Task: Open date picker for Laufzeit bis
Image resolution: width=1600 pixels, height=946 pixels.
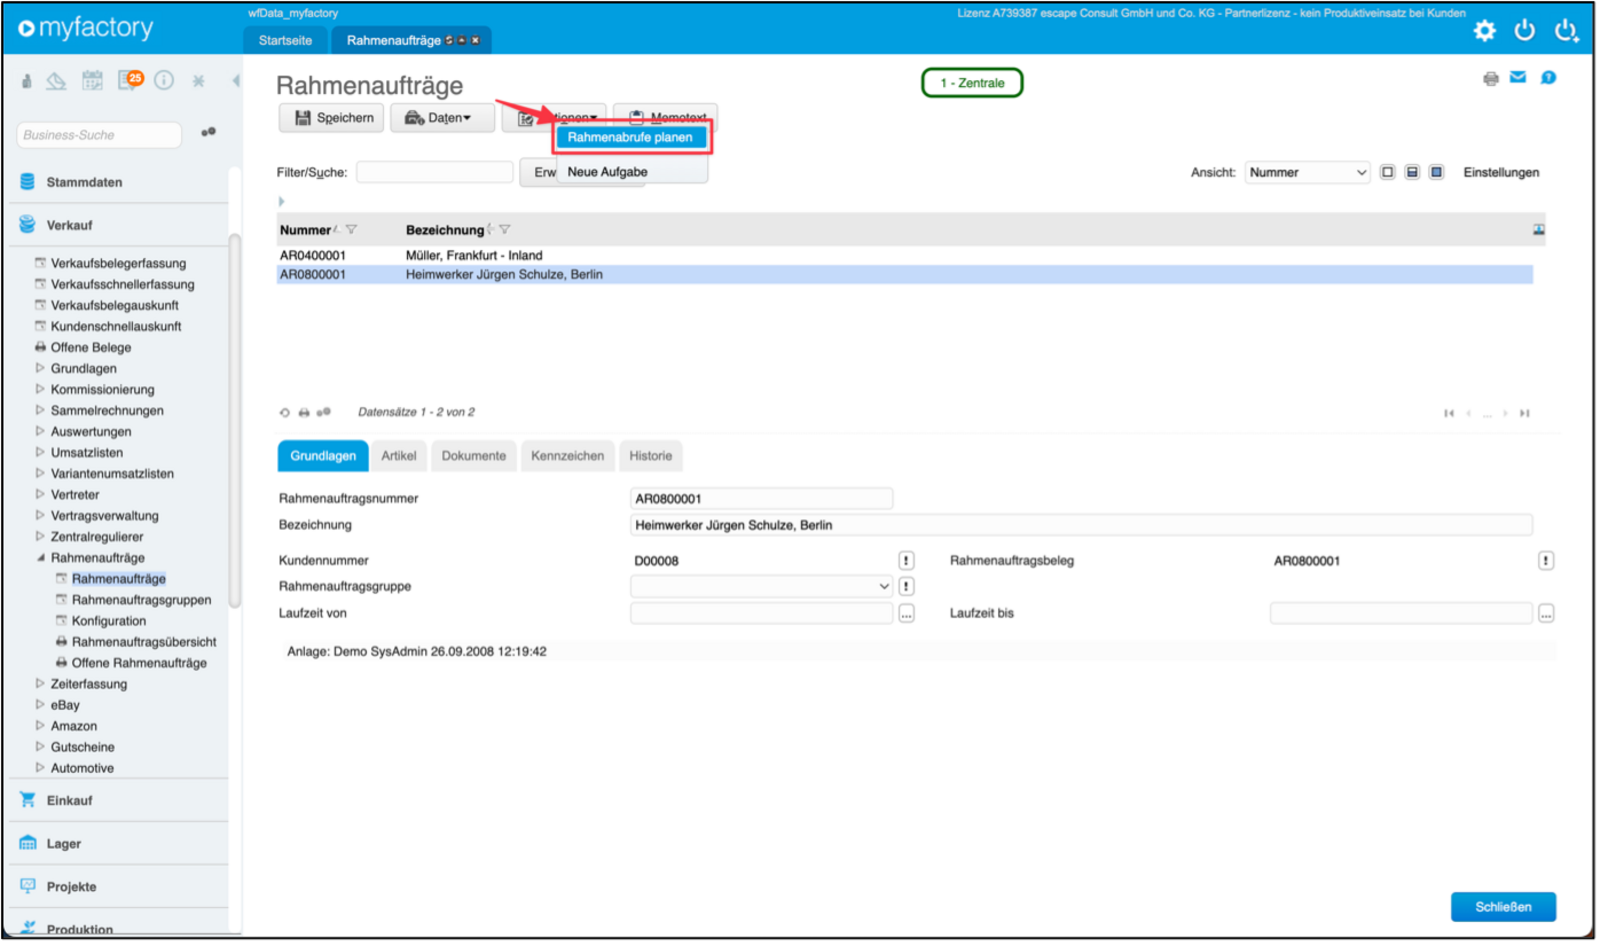Action: (1545, 614)
